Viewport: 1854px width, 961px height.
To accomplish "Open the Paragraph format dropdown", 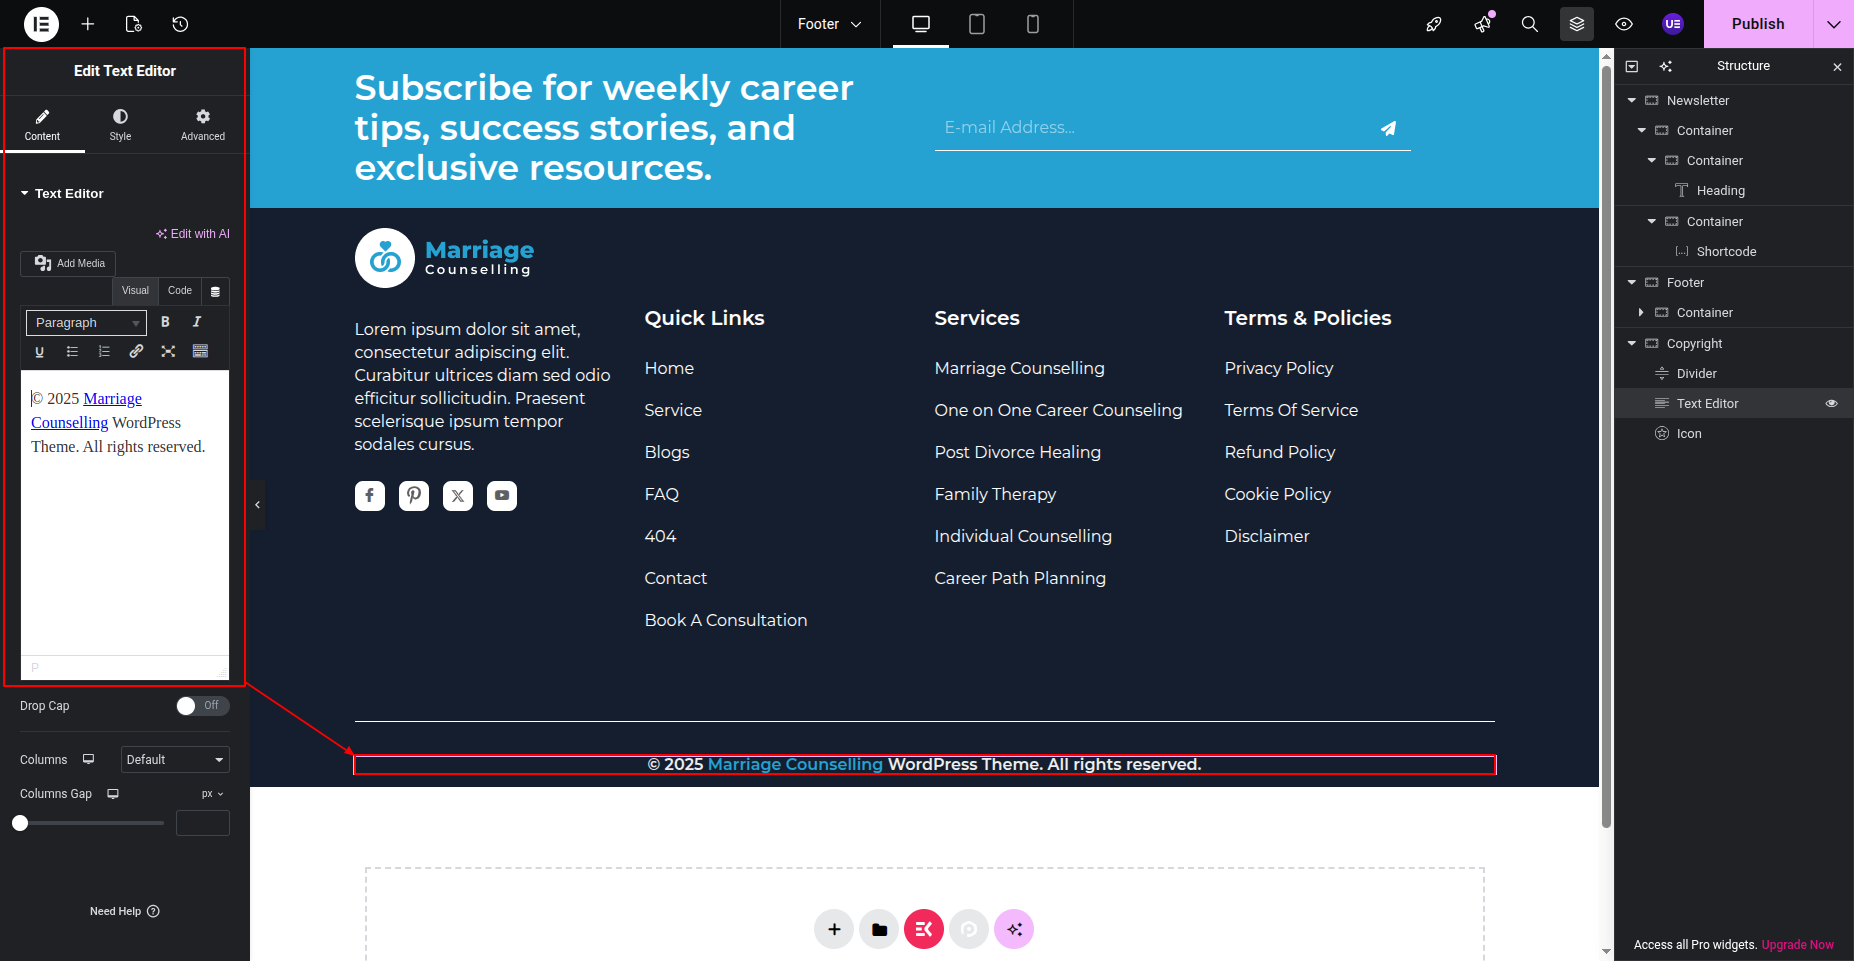I will click(x=87, y=323).
